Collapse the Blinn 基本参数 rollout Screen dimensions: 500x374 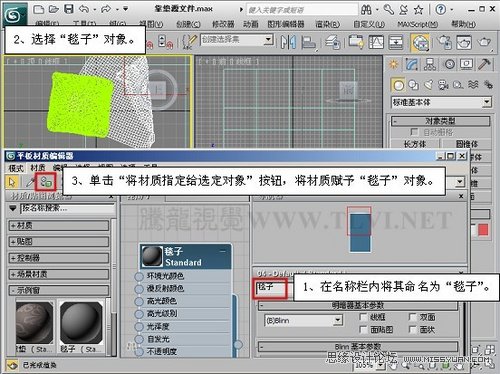[x=358, y=347]
